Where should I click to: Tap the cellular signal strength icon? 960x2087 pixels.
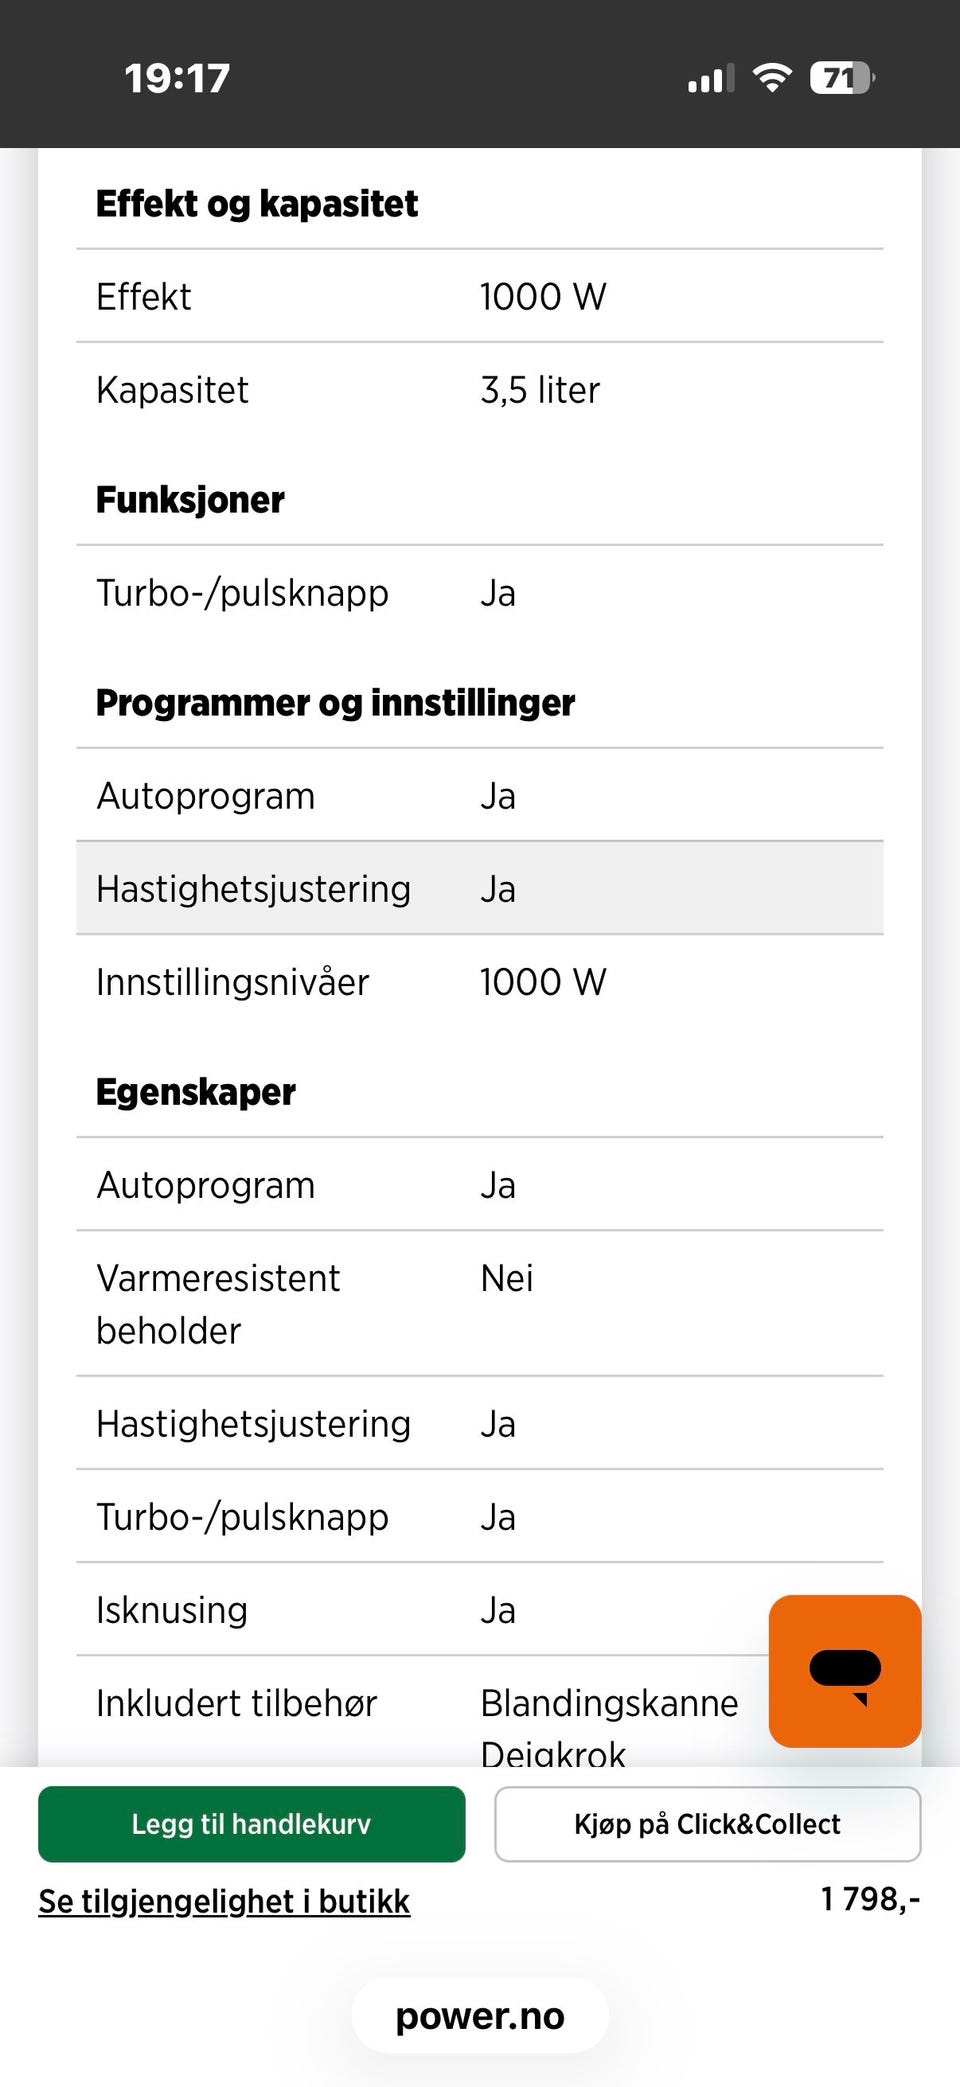(x=710, y=78)
